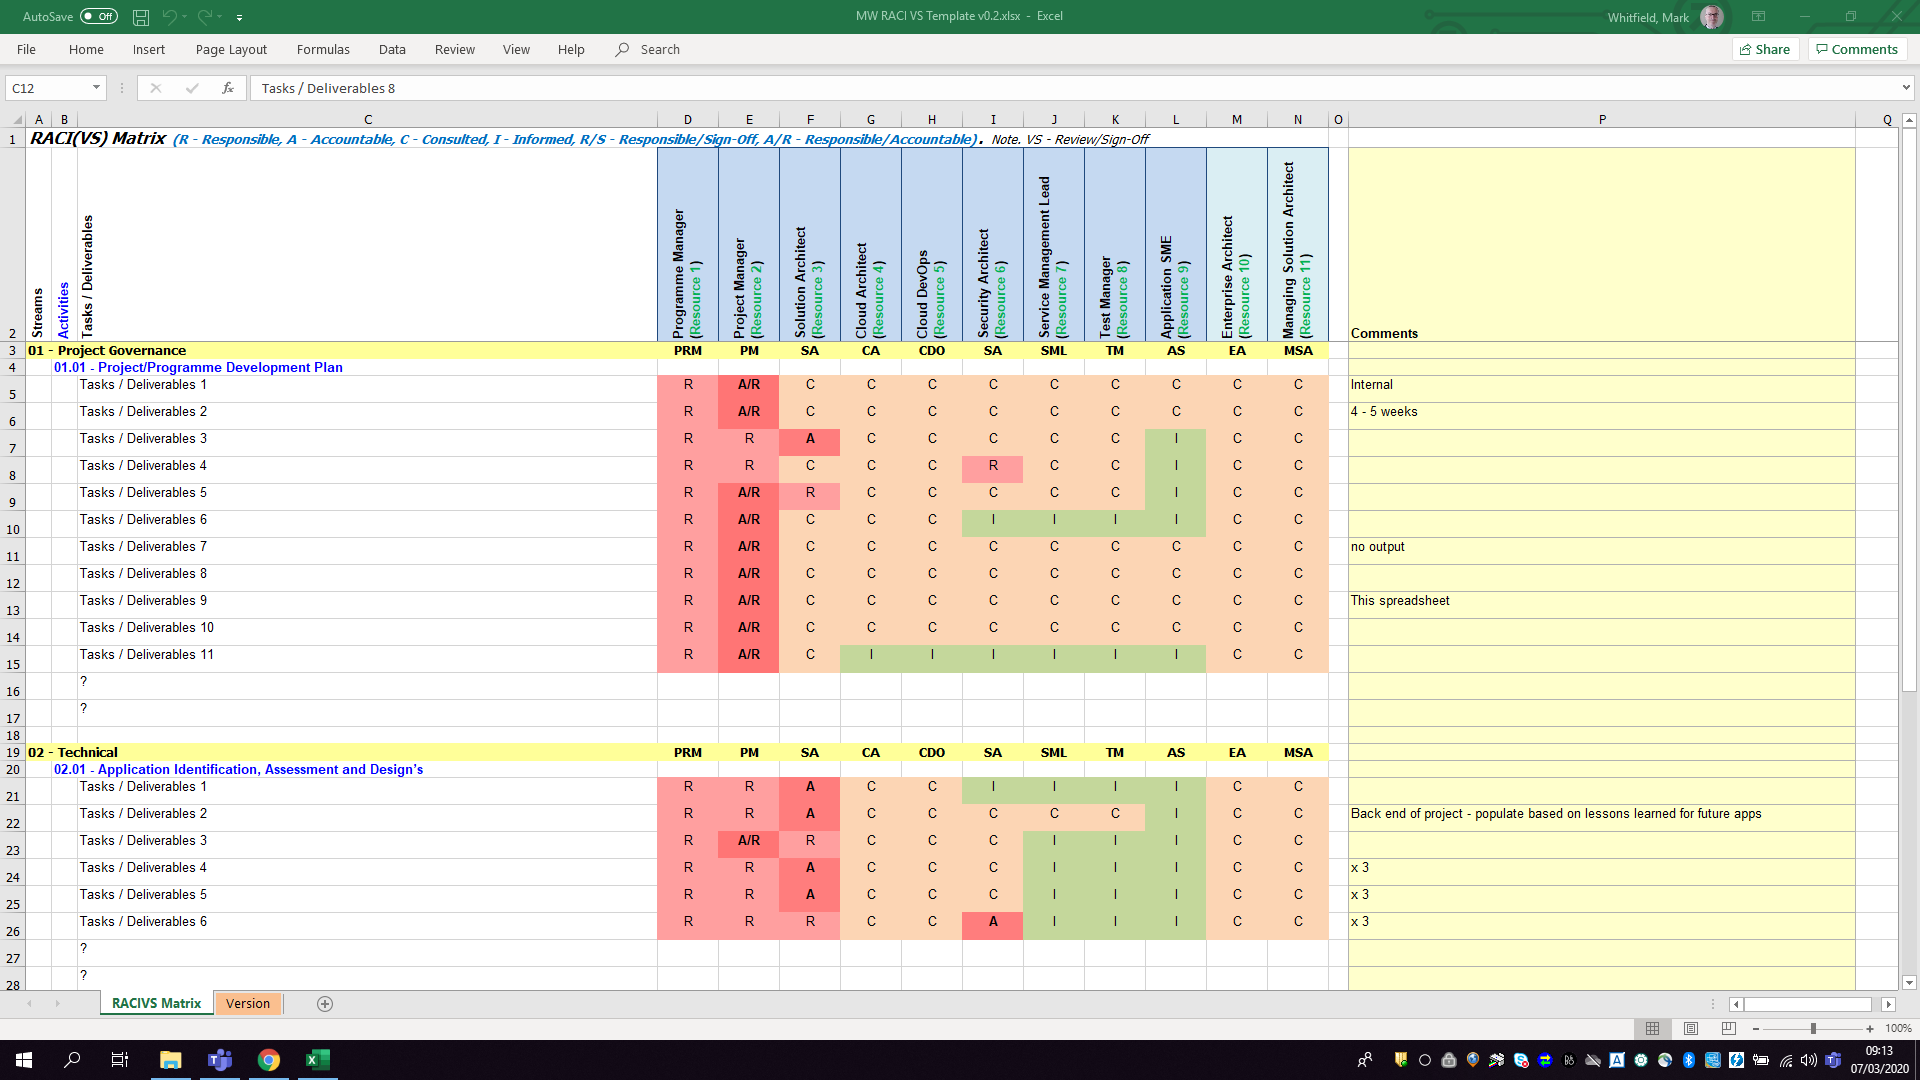This screenshot has height=1080, width=1920.
Task: Open Microsoft Teams in taskbar
Action: (x=219, y=1060)
